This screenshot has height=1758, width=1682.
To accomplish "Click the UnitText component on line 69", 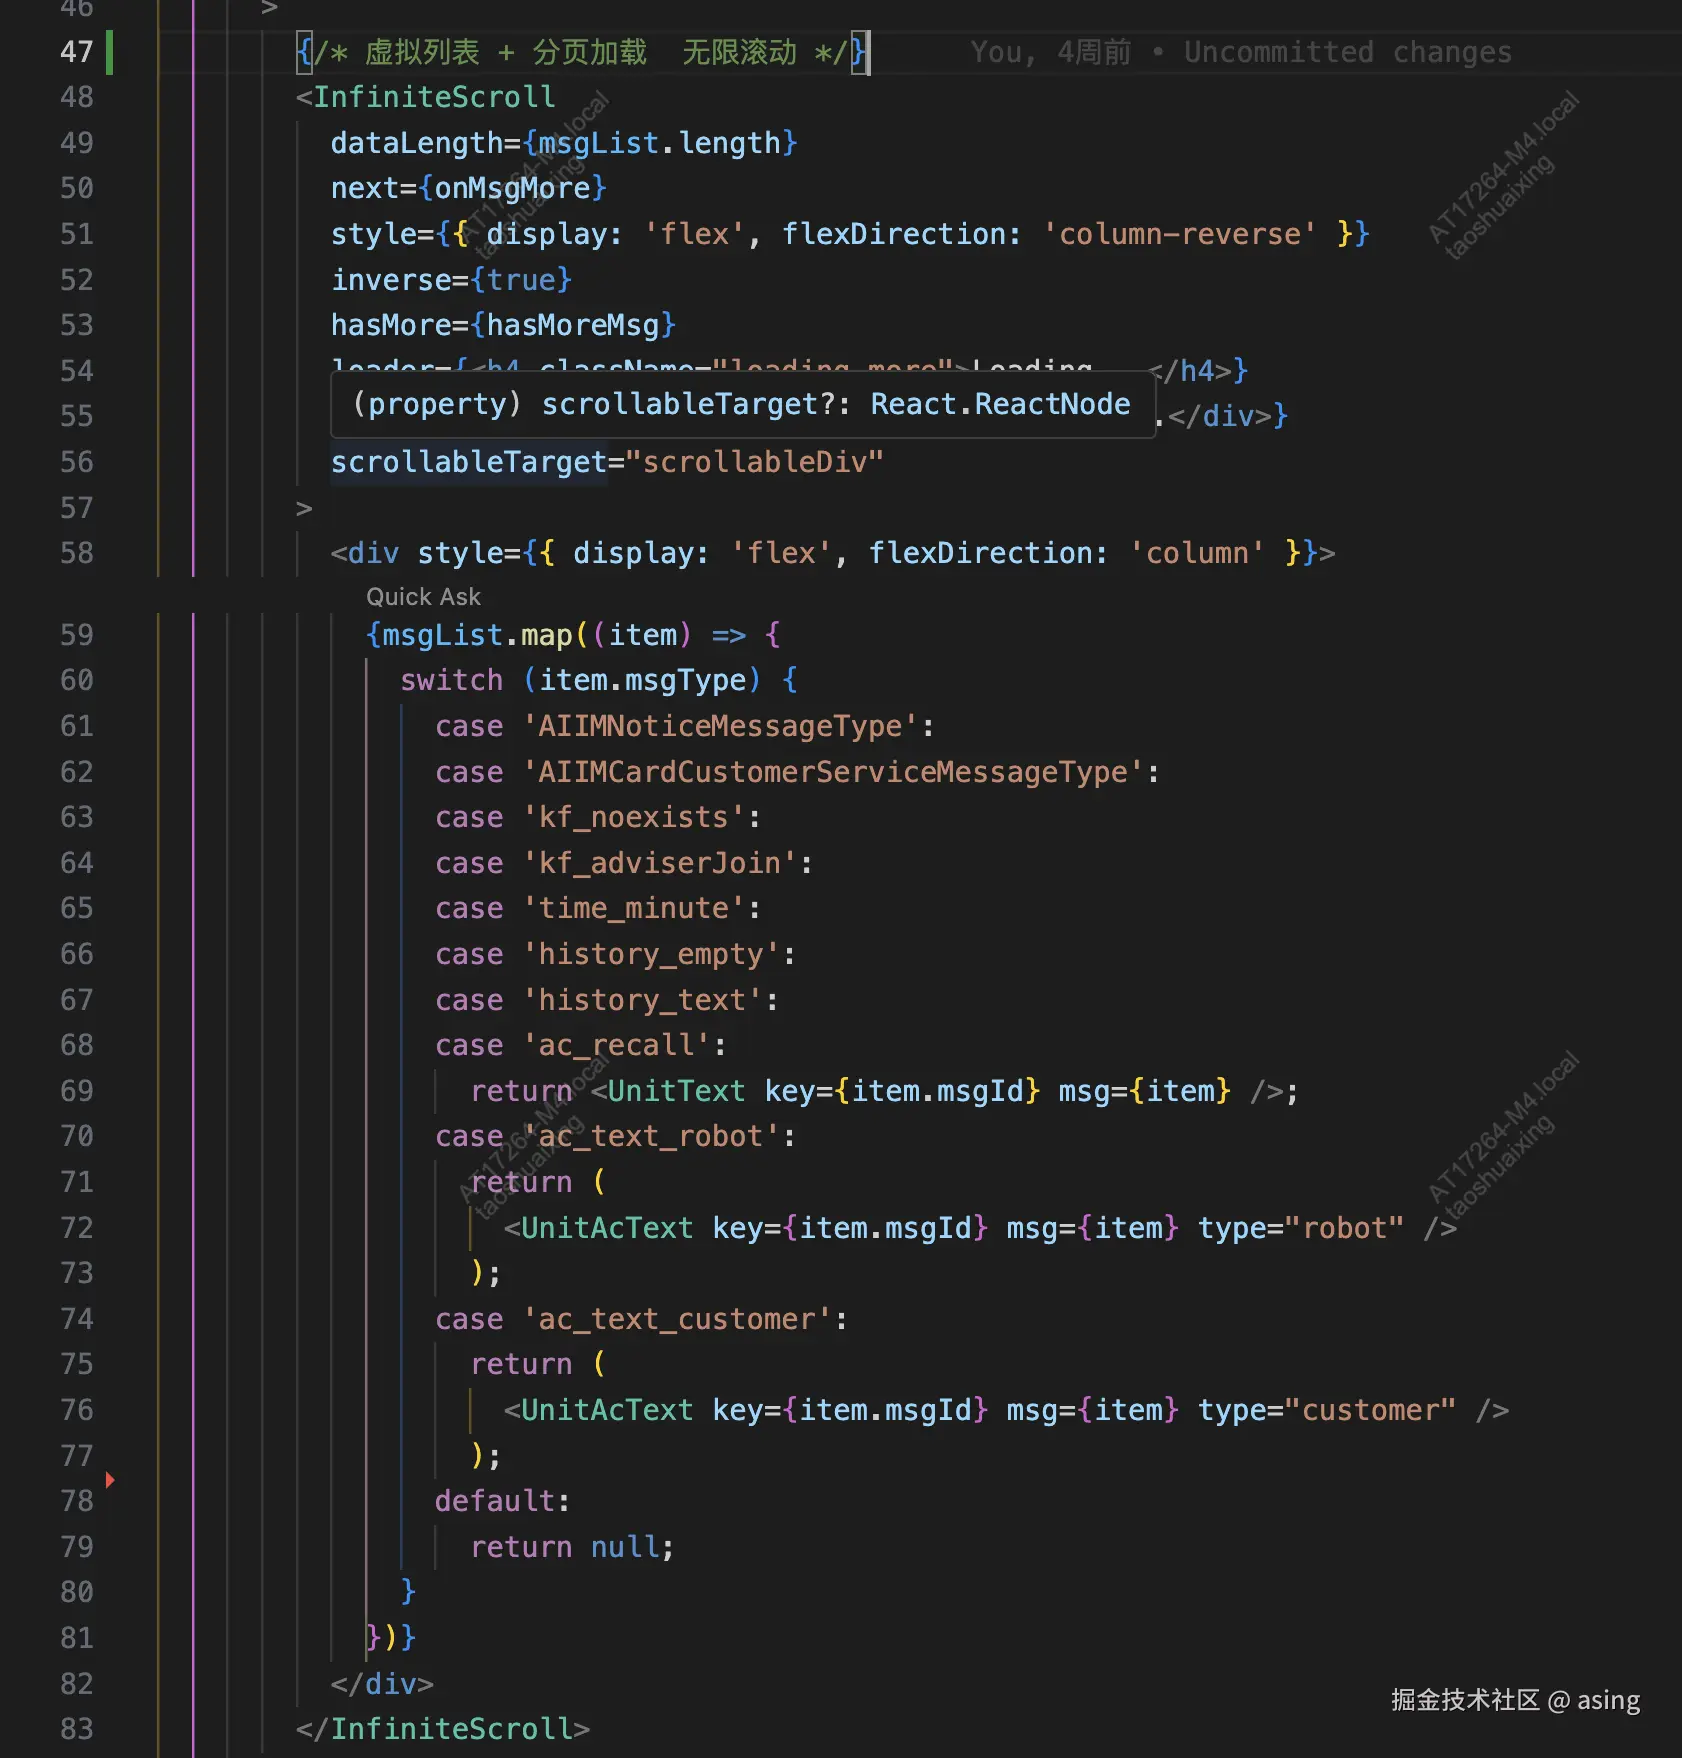I will point(676,1091).
